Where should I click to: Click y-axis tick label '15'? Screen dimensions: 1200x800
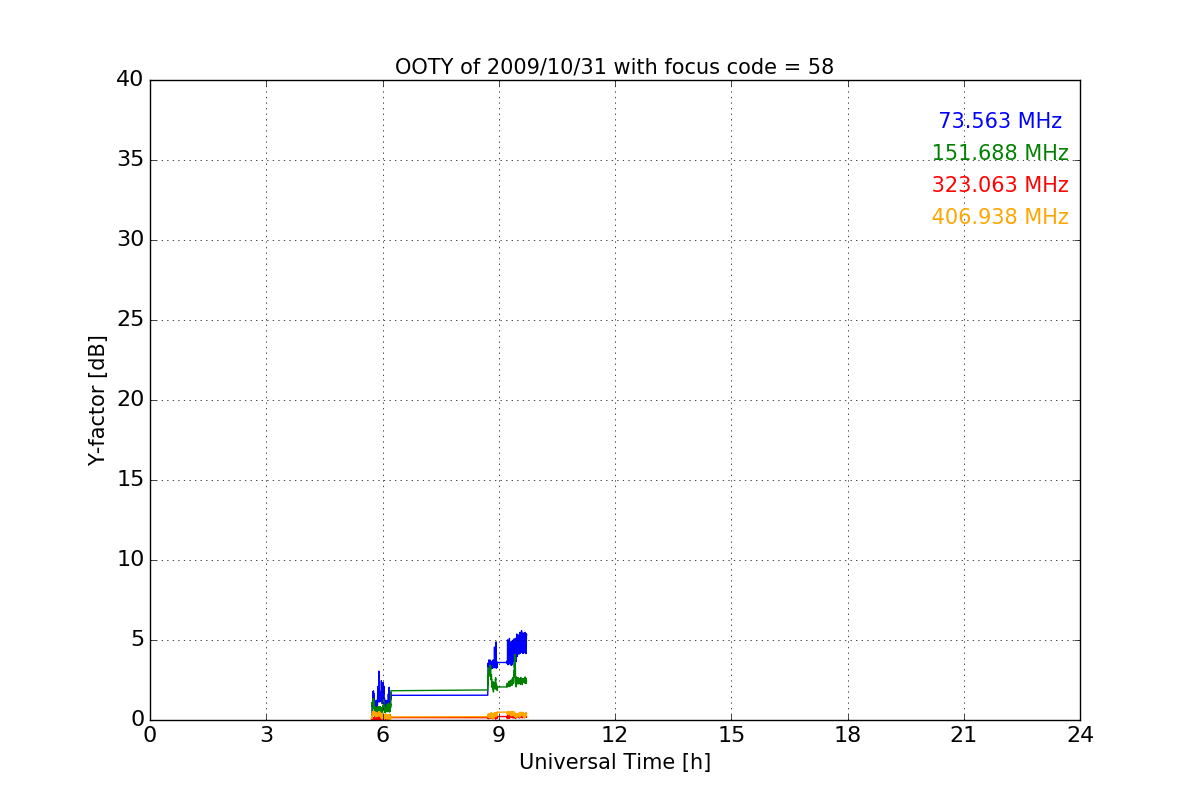[130, 480]
